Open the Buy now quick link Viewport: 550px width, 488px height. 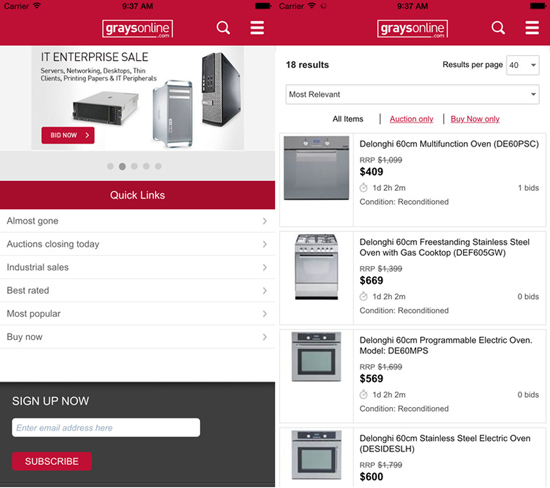click(x=138, y=337)
